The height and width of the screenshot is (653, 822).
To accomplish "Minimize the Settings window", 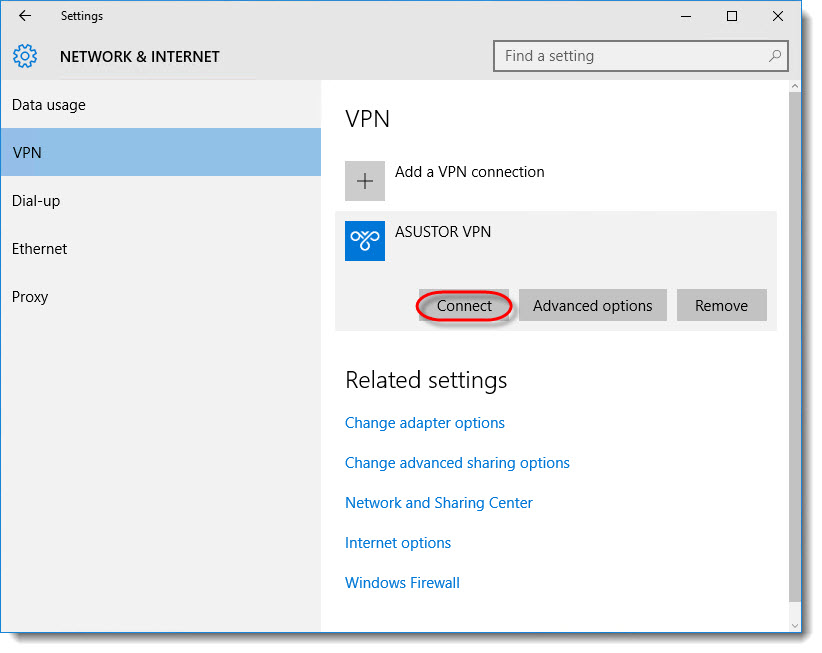I will [686, 16].
